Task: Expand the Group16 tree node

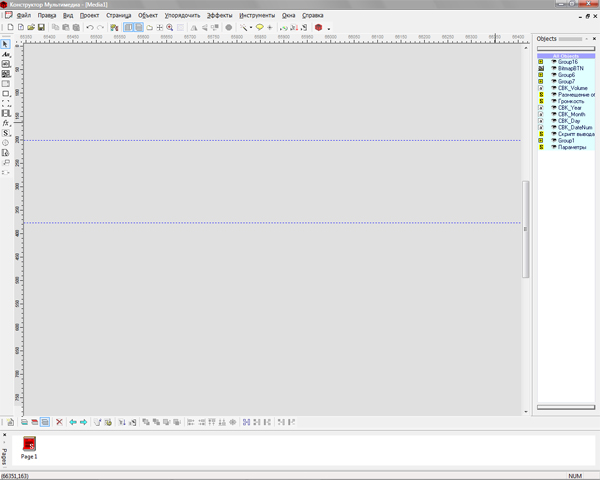Action: tap(541, 62)
